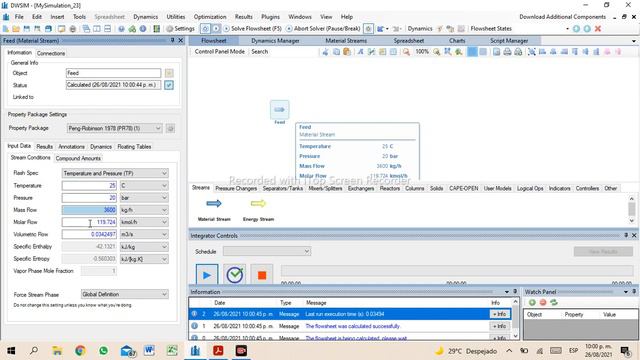
Task: Open Settings from the main toolbar
Action: [x=180, y=29]
